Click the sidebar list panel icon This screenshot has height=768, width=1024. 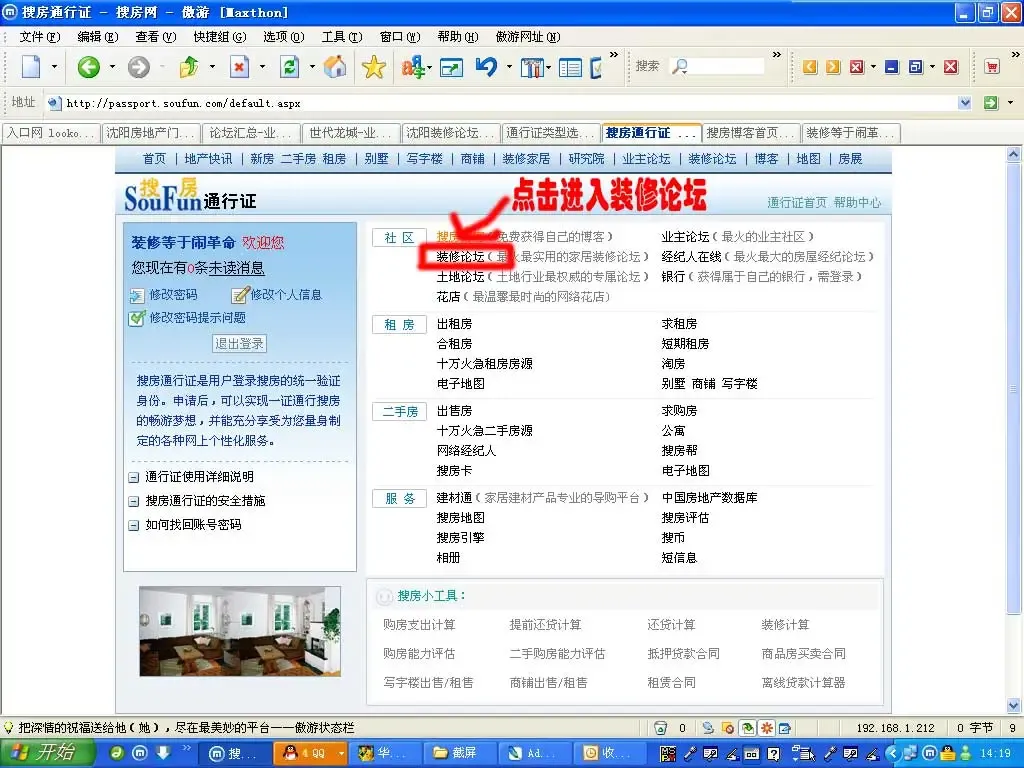(x=570, y=67)
